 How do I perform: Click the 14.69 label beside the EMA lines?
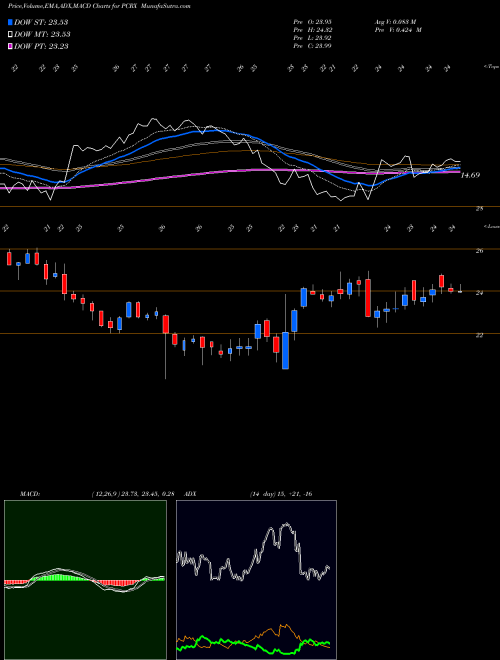coord(470,175)
